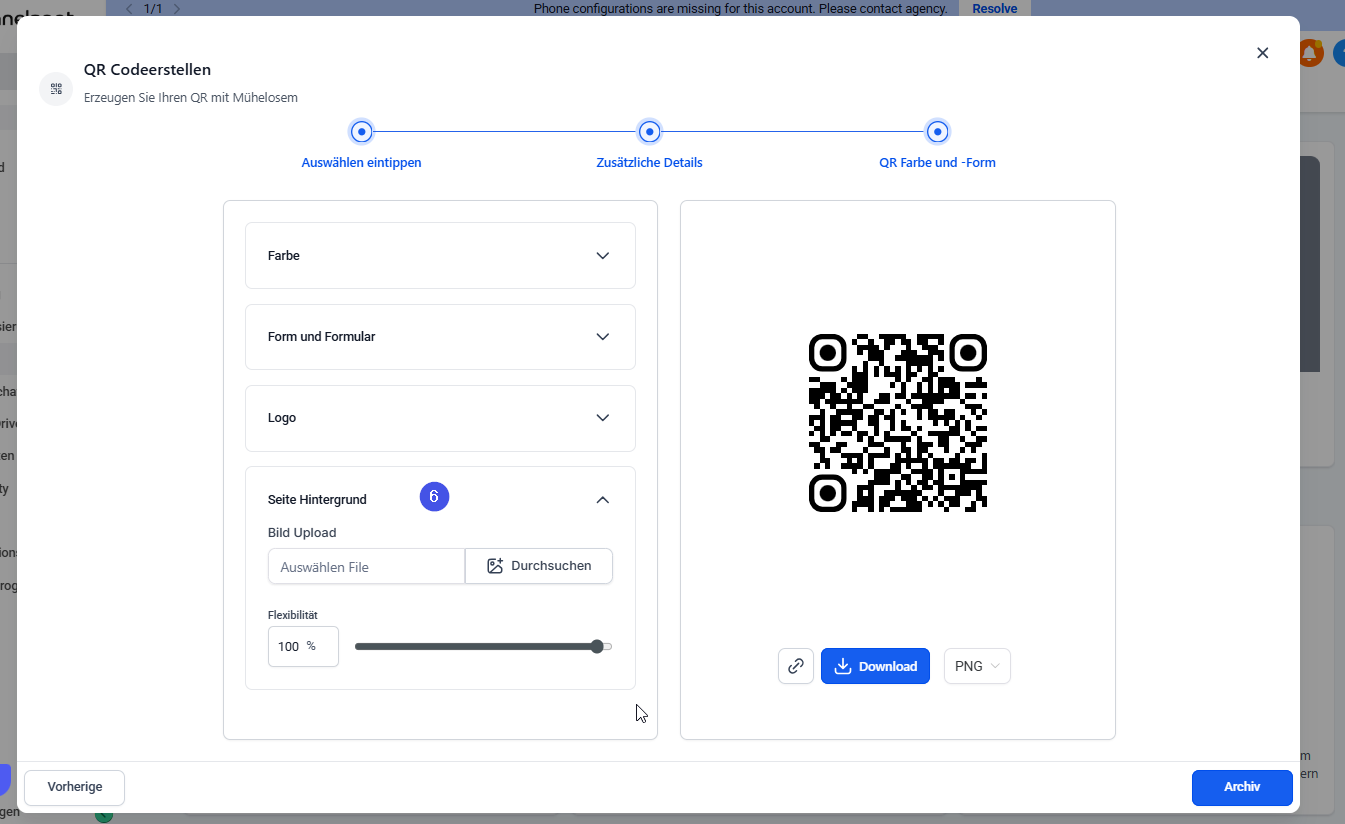Open the notification bell behind the dialog

point(1310,53)
